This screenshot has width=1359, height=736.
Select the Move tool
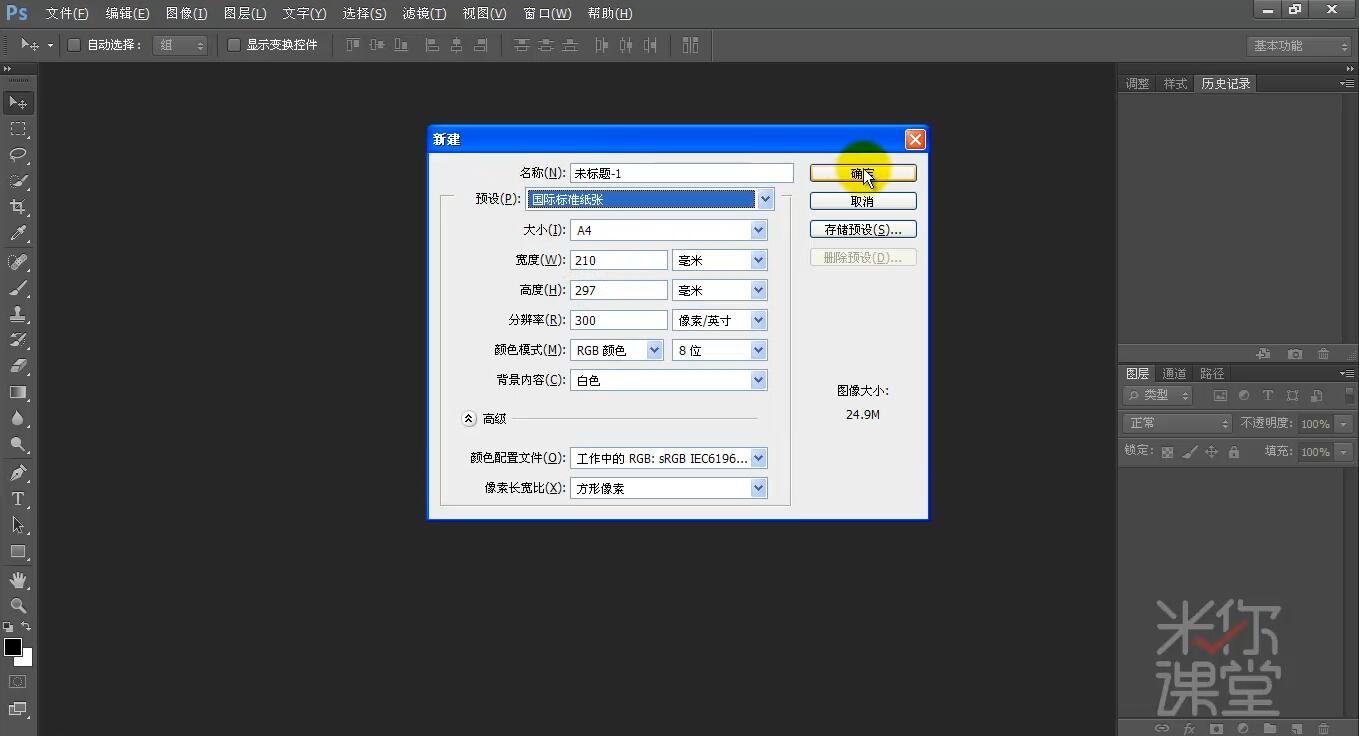(x=18, y=102)
